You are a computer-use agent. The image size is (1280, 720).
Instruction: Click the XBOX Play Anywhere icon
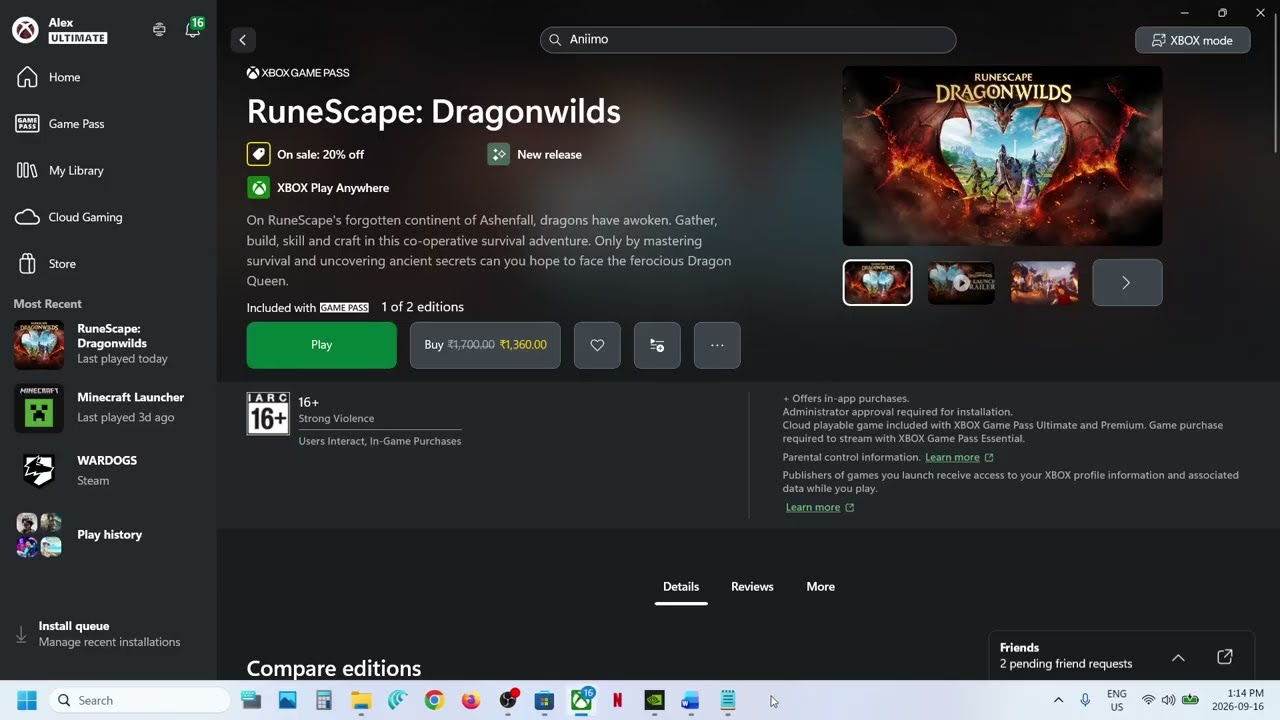258,188
